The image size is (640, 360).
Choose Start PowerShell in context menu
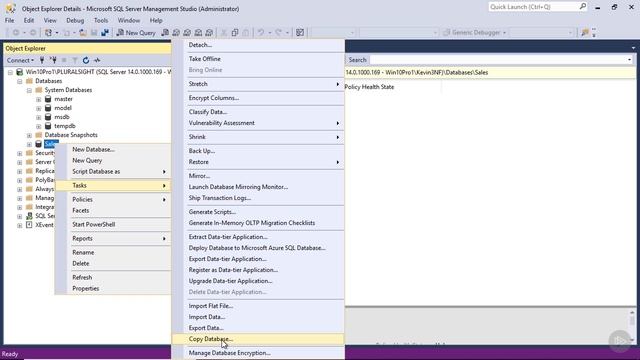point(113,224)
